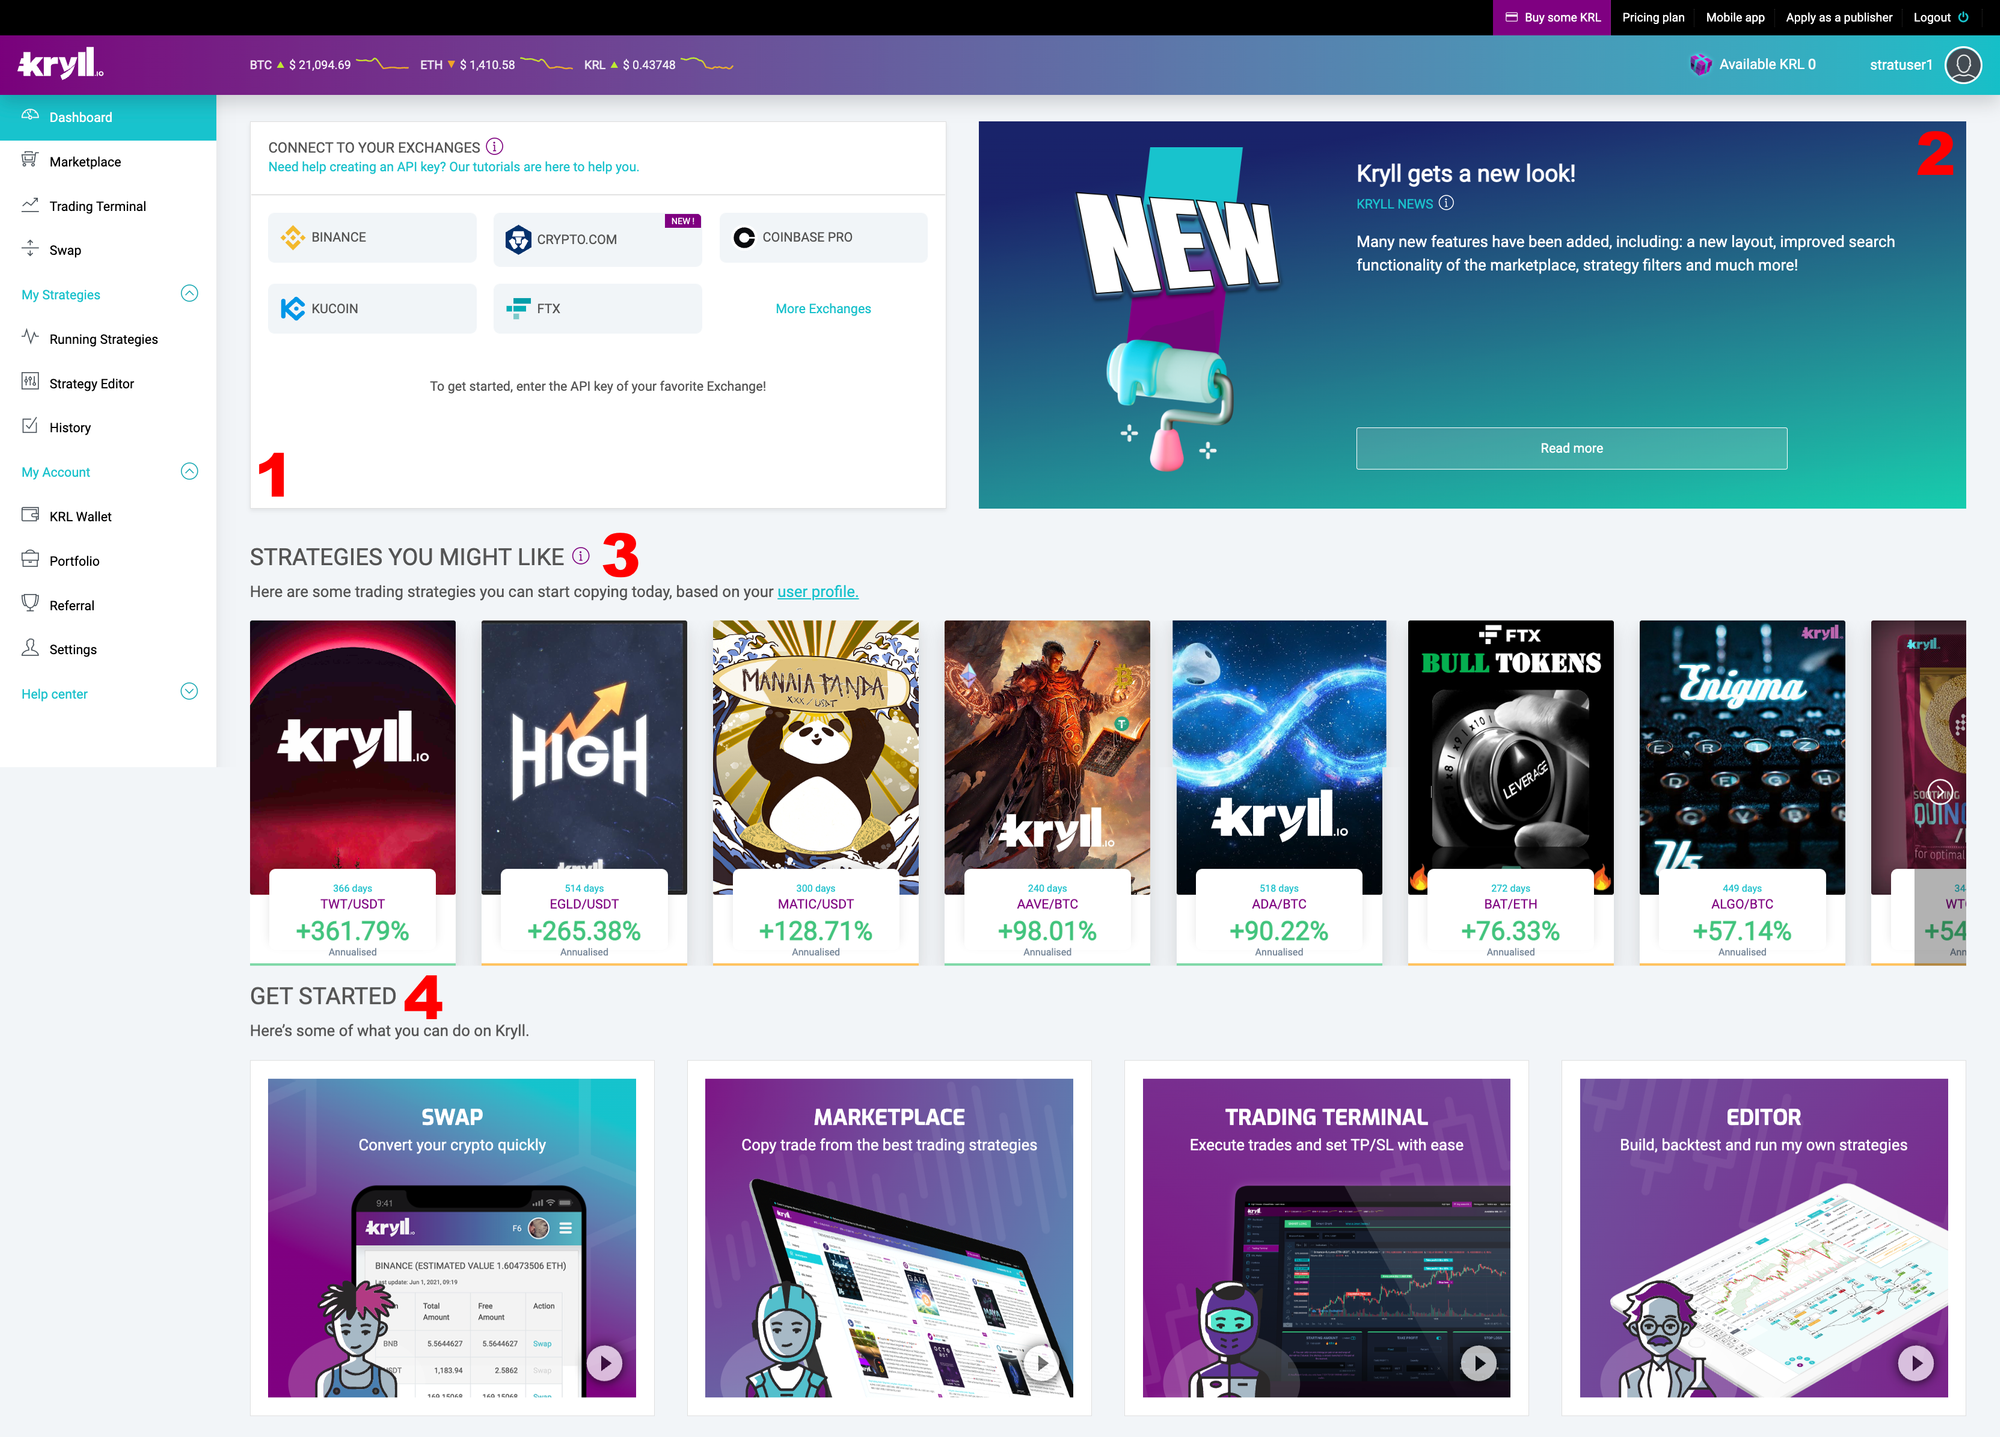Open the API key tutorials help link
The image size is (2000, 1437).
(x=453, y=167)
